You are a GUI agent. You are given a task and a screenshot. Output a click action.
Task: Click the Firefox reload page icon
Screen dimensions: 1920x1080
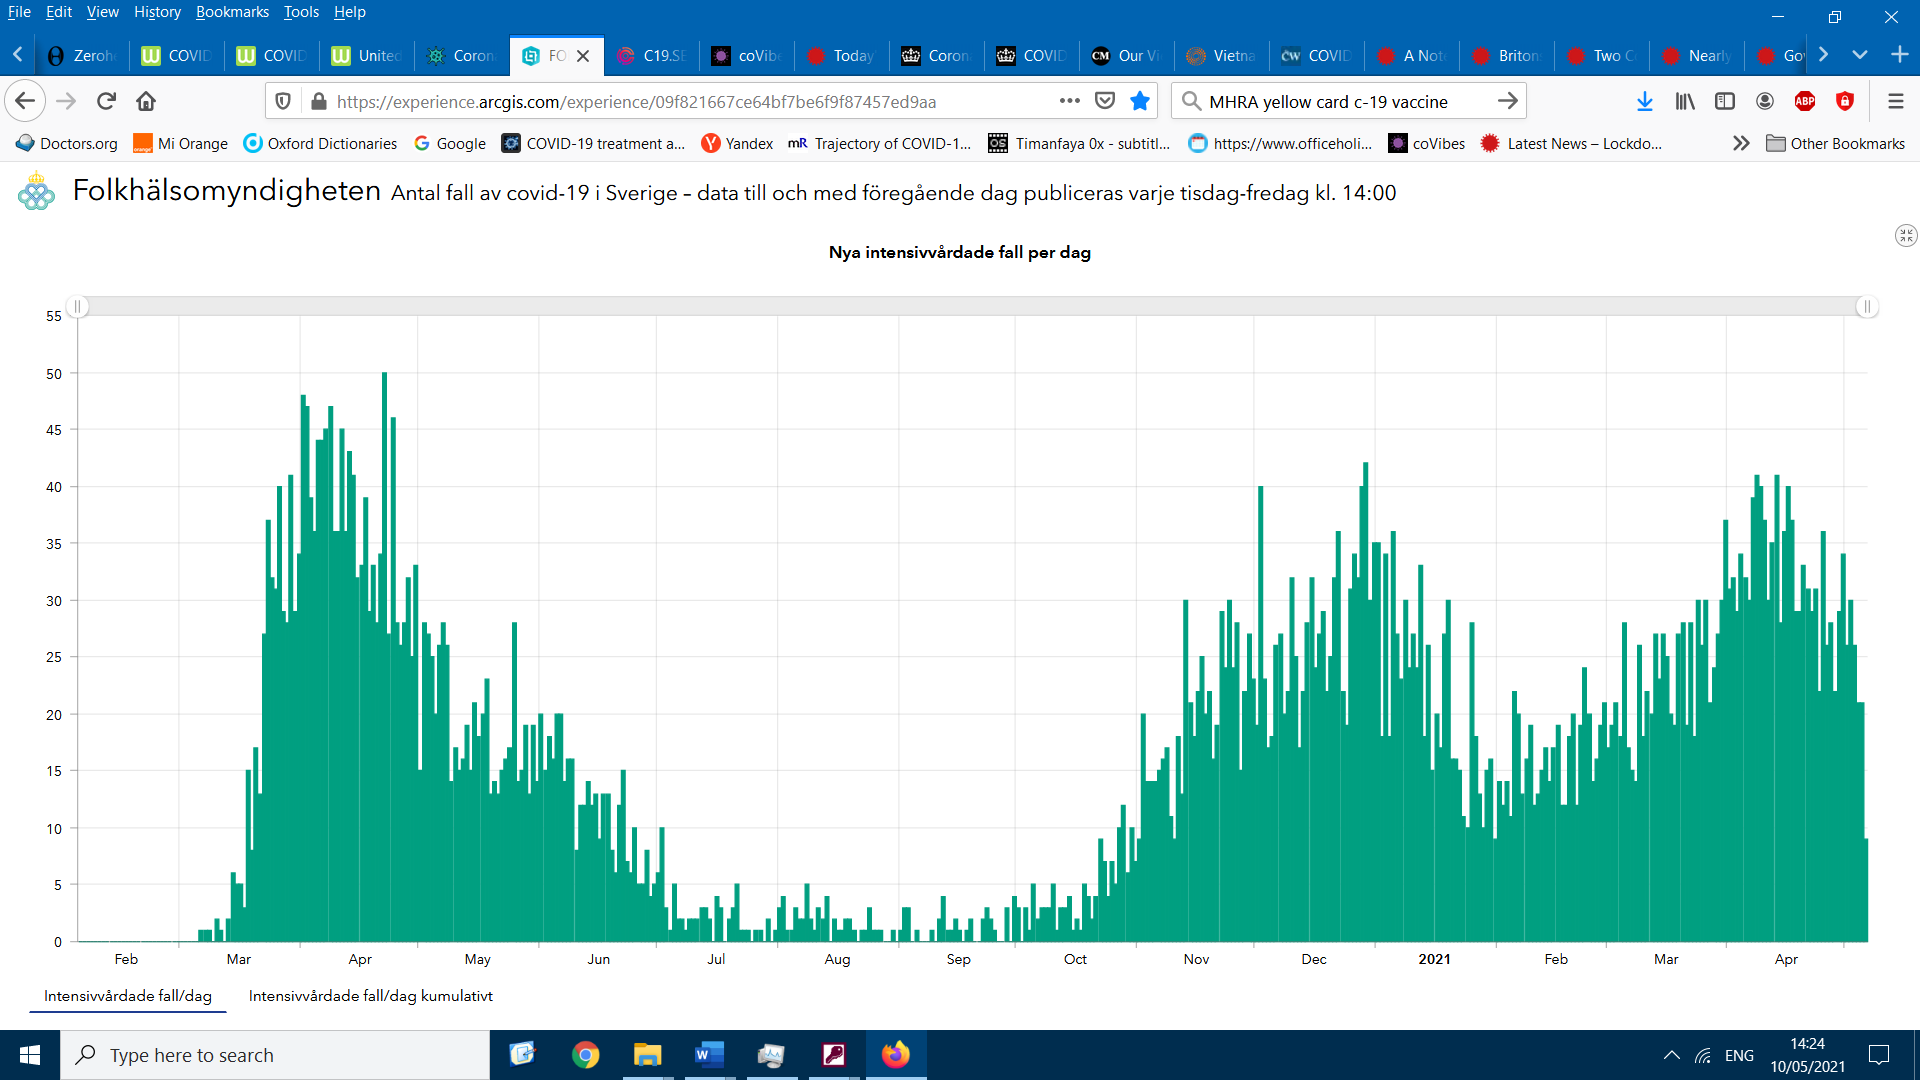tap(106, 101)
